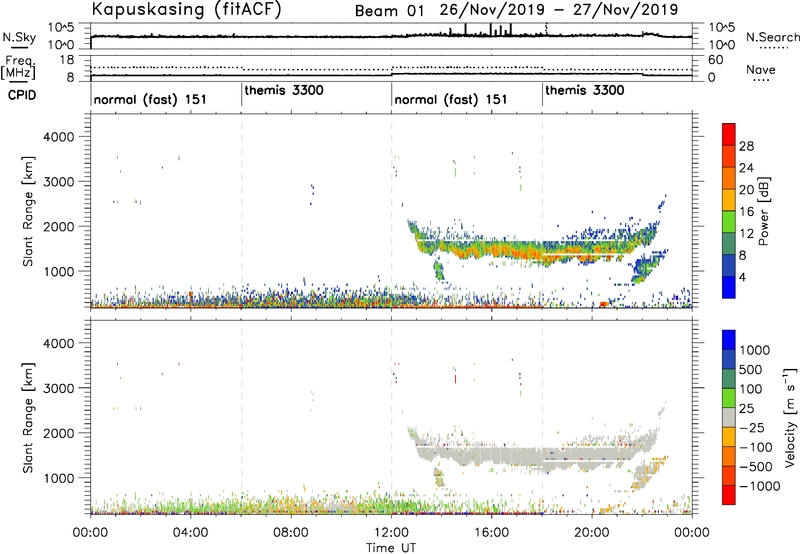Click the '60' tick on Nave axis
Screen dimensions: 800x554
point(716,60)
